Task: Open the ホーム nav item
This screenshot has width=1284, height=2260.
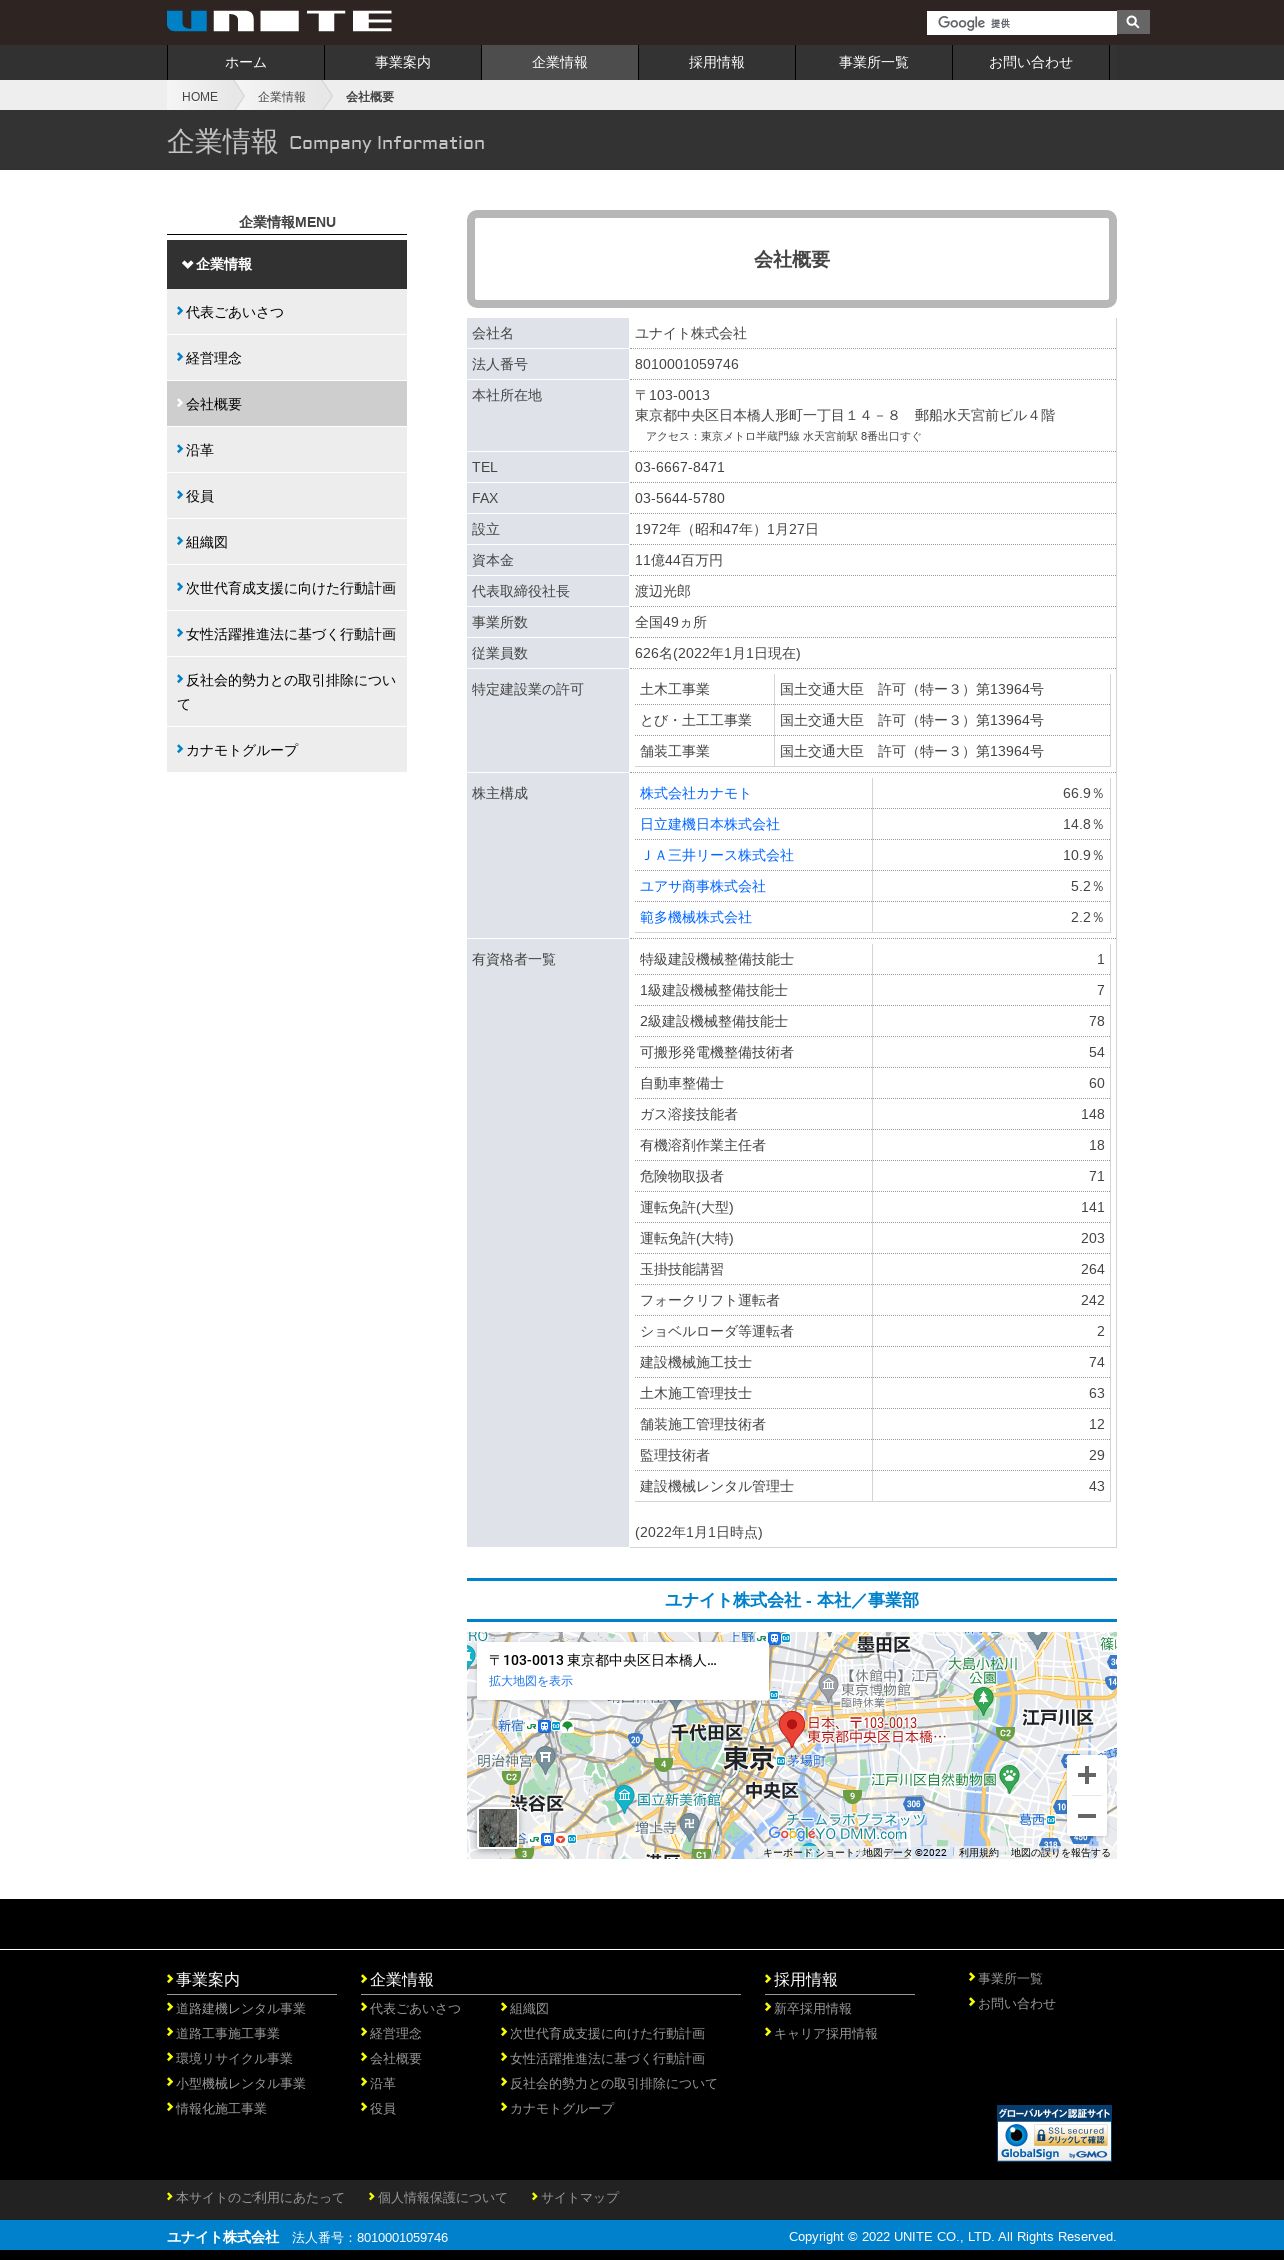Action: pyautogui.click(x=246, y=62)
